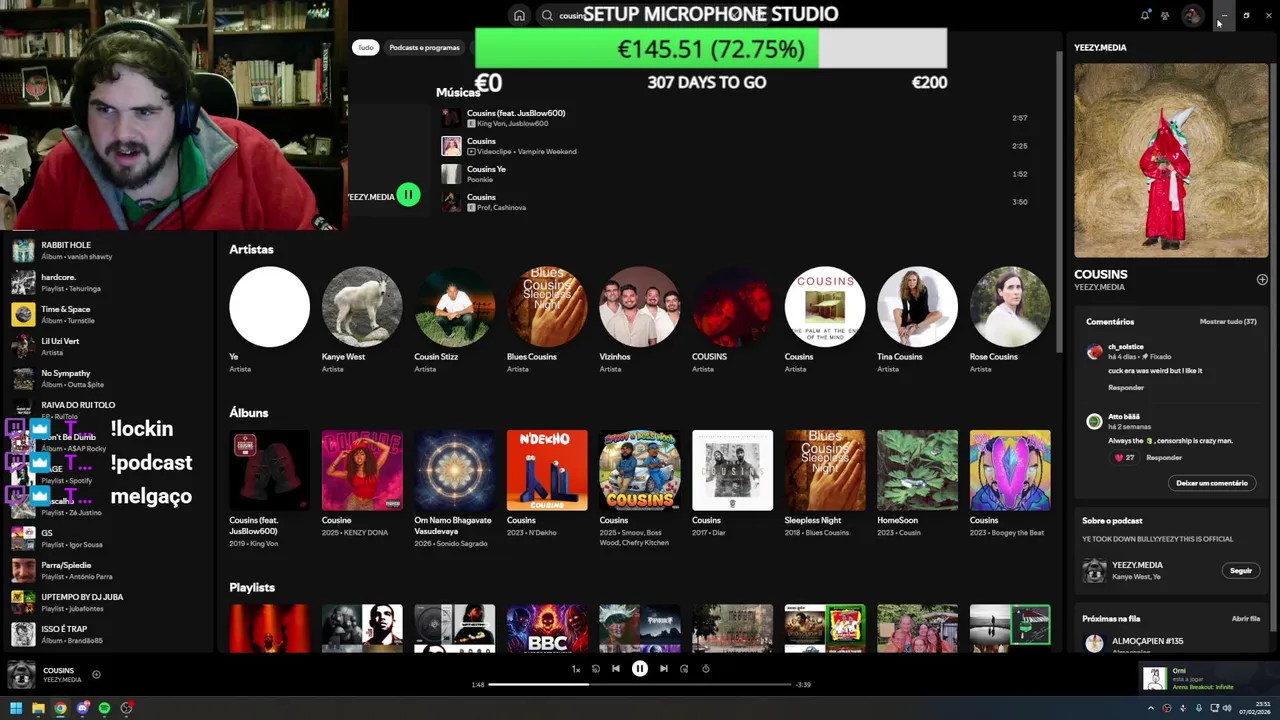Skip to the next track
1280x720 pixels.
(x=663, y=669)
